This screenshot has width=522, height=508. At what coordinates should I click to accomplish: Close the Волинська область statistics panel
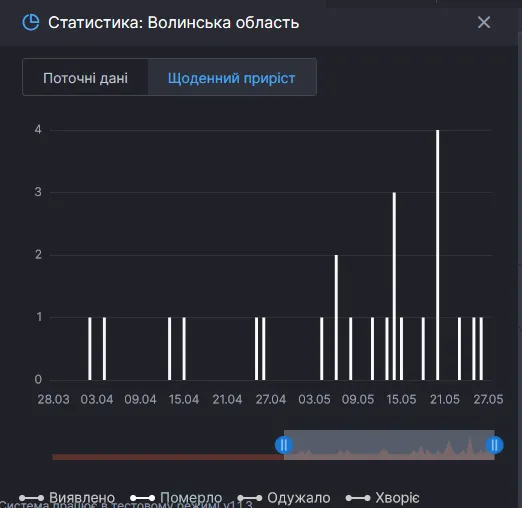(484, 23)
